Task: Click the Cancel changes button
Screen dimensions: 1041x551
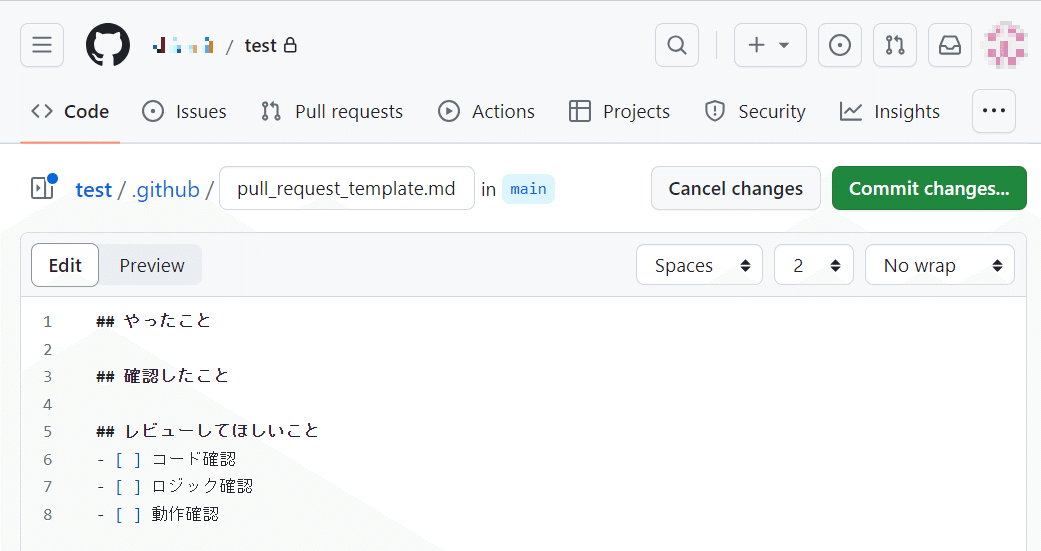Action: click(736, 188)
